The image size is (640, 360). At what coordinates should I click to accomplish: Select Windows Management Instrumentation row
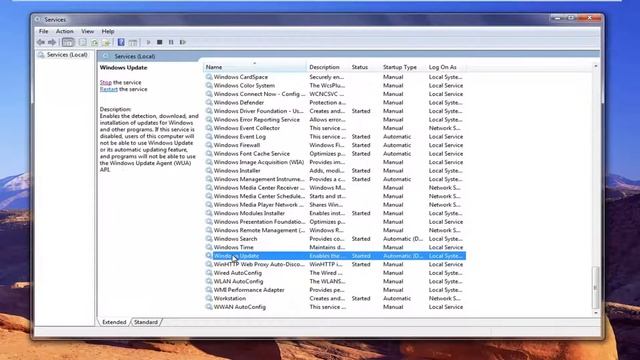(x=335, y=179)
